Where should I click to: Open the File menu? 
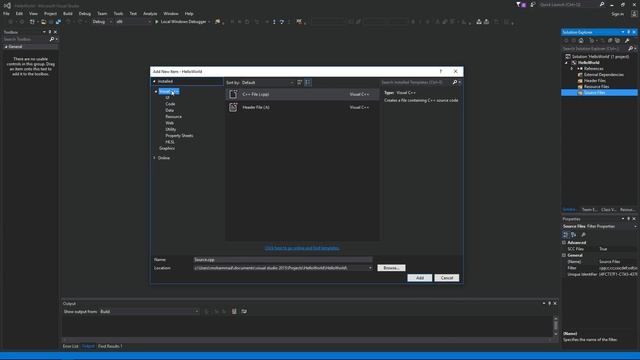pos(7,13)
